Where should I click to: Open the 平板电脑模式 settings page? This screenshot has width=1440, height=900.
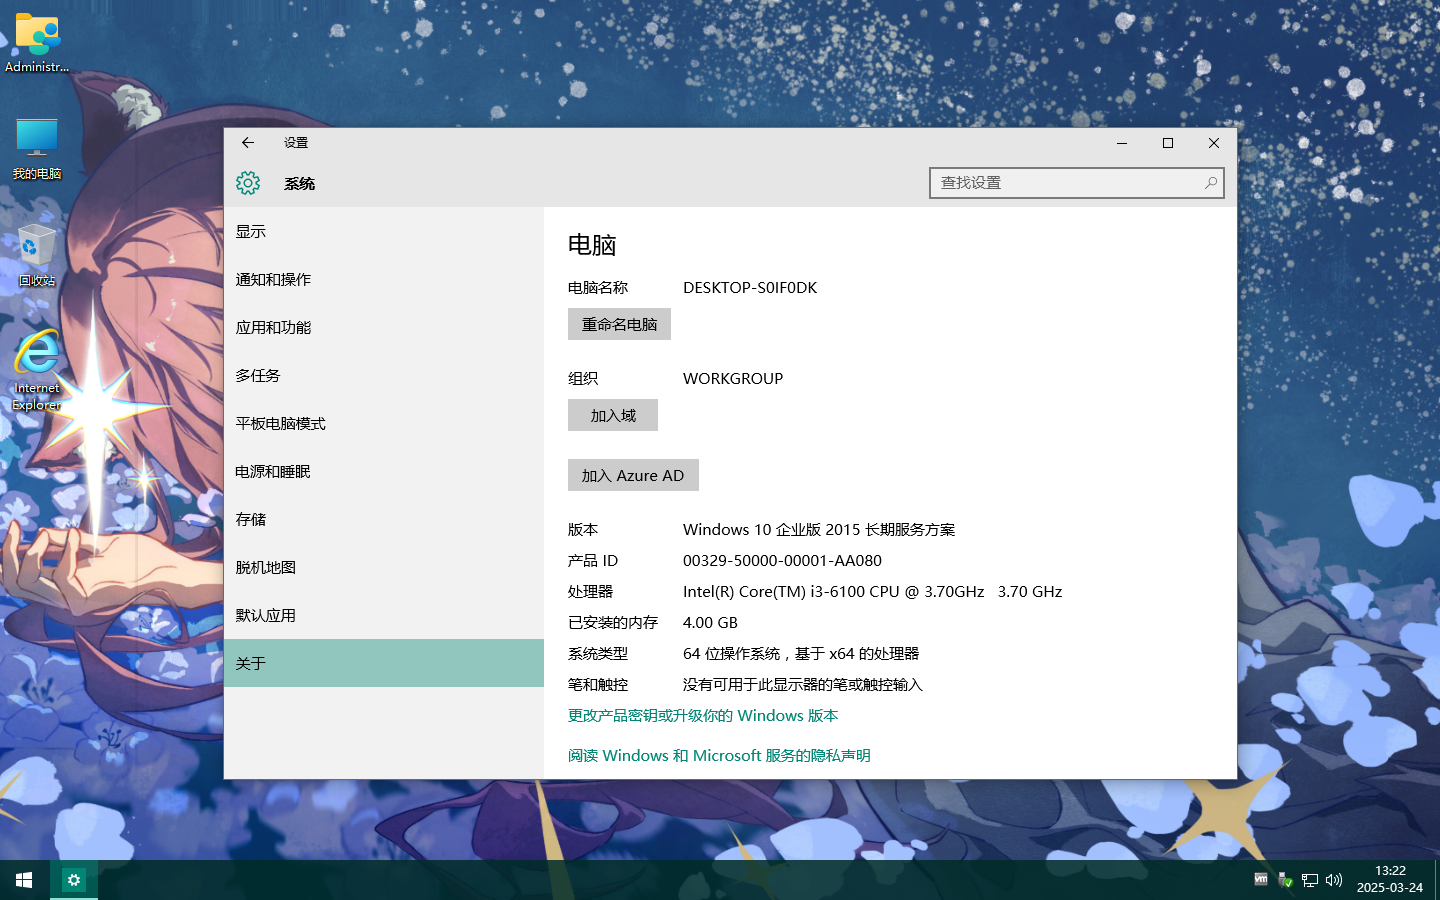384,423
